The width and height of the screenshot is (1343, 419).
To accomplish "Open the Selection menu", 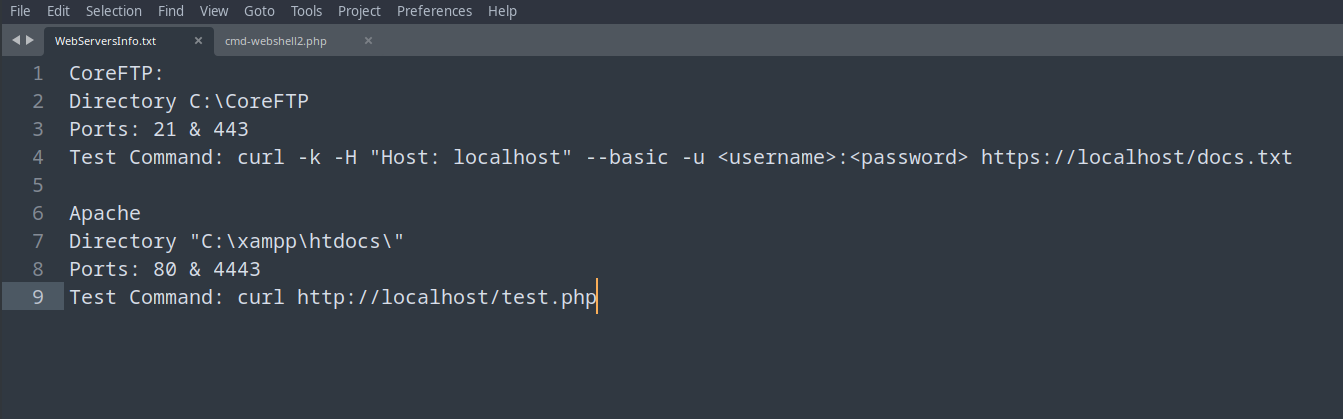I will 114,11.
